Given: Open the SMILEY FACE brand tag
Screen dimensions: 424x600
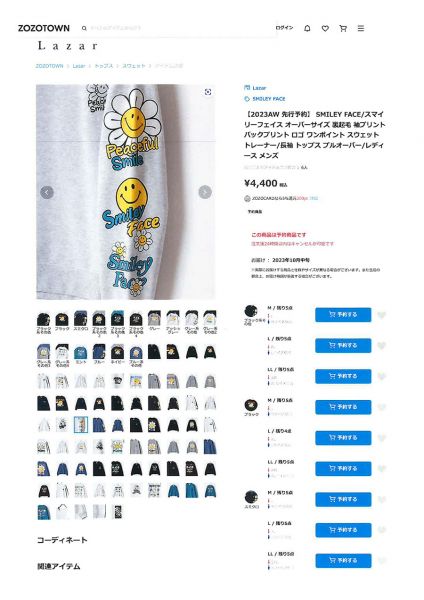Looking at the screenshot, I should coord(269,99).
